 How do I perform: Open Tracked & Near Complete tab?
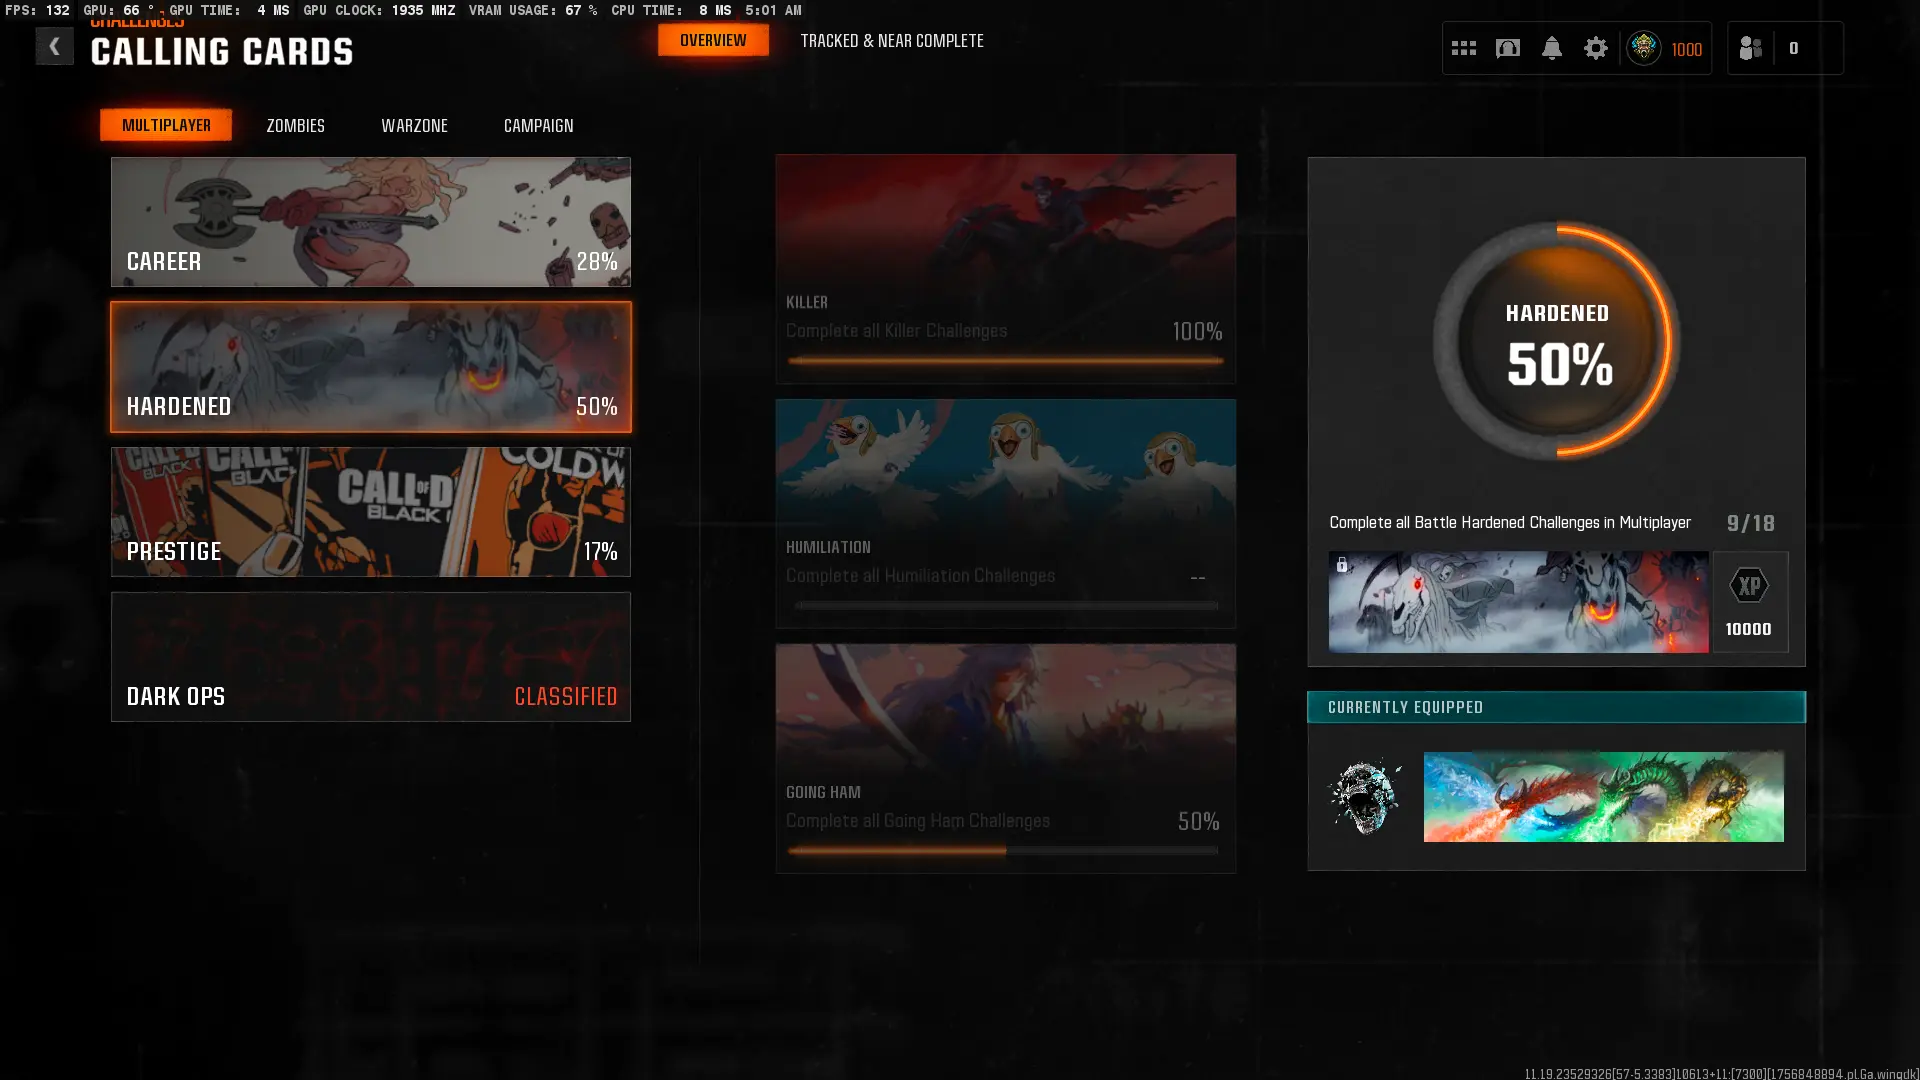click(x=891, y=41)
